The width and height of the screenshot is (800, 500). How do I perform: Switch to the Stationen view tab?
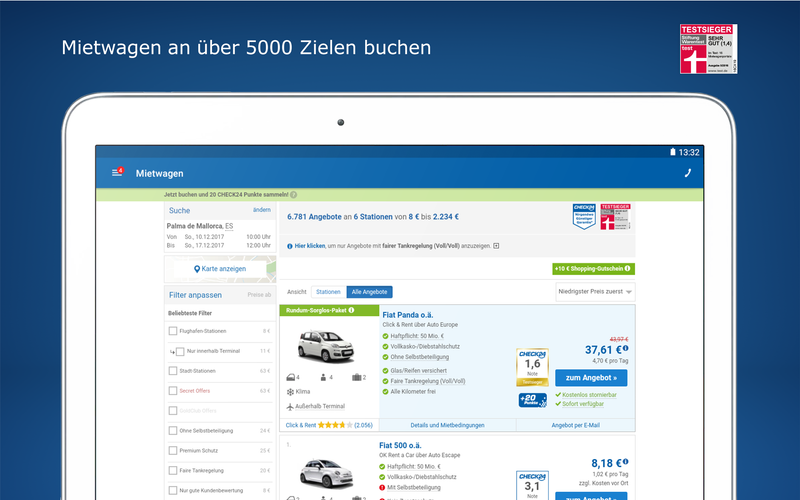coord(329,292)
